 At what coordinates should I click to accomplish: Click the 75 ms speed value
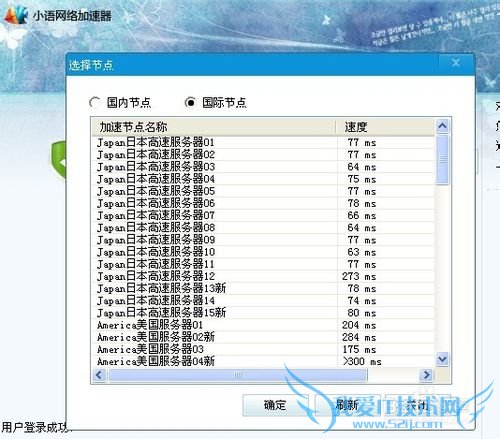(362, 179)
